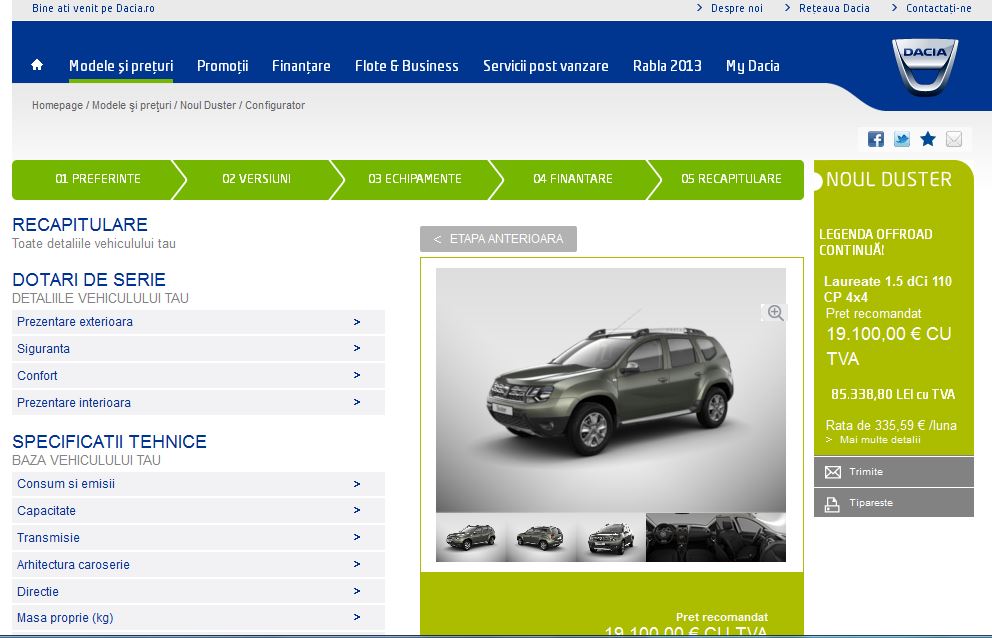The height and width of the screenshot is (638, 992).
Task: Select second Duster rear-view thumbnail
Action: (541, 537)
